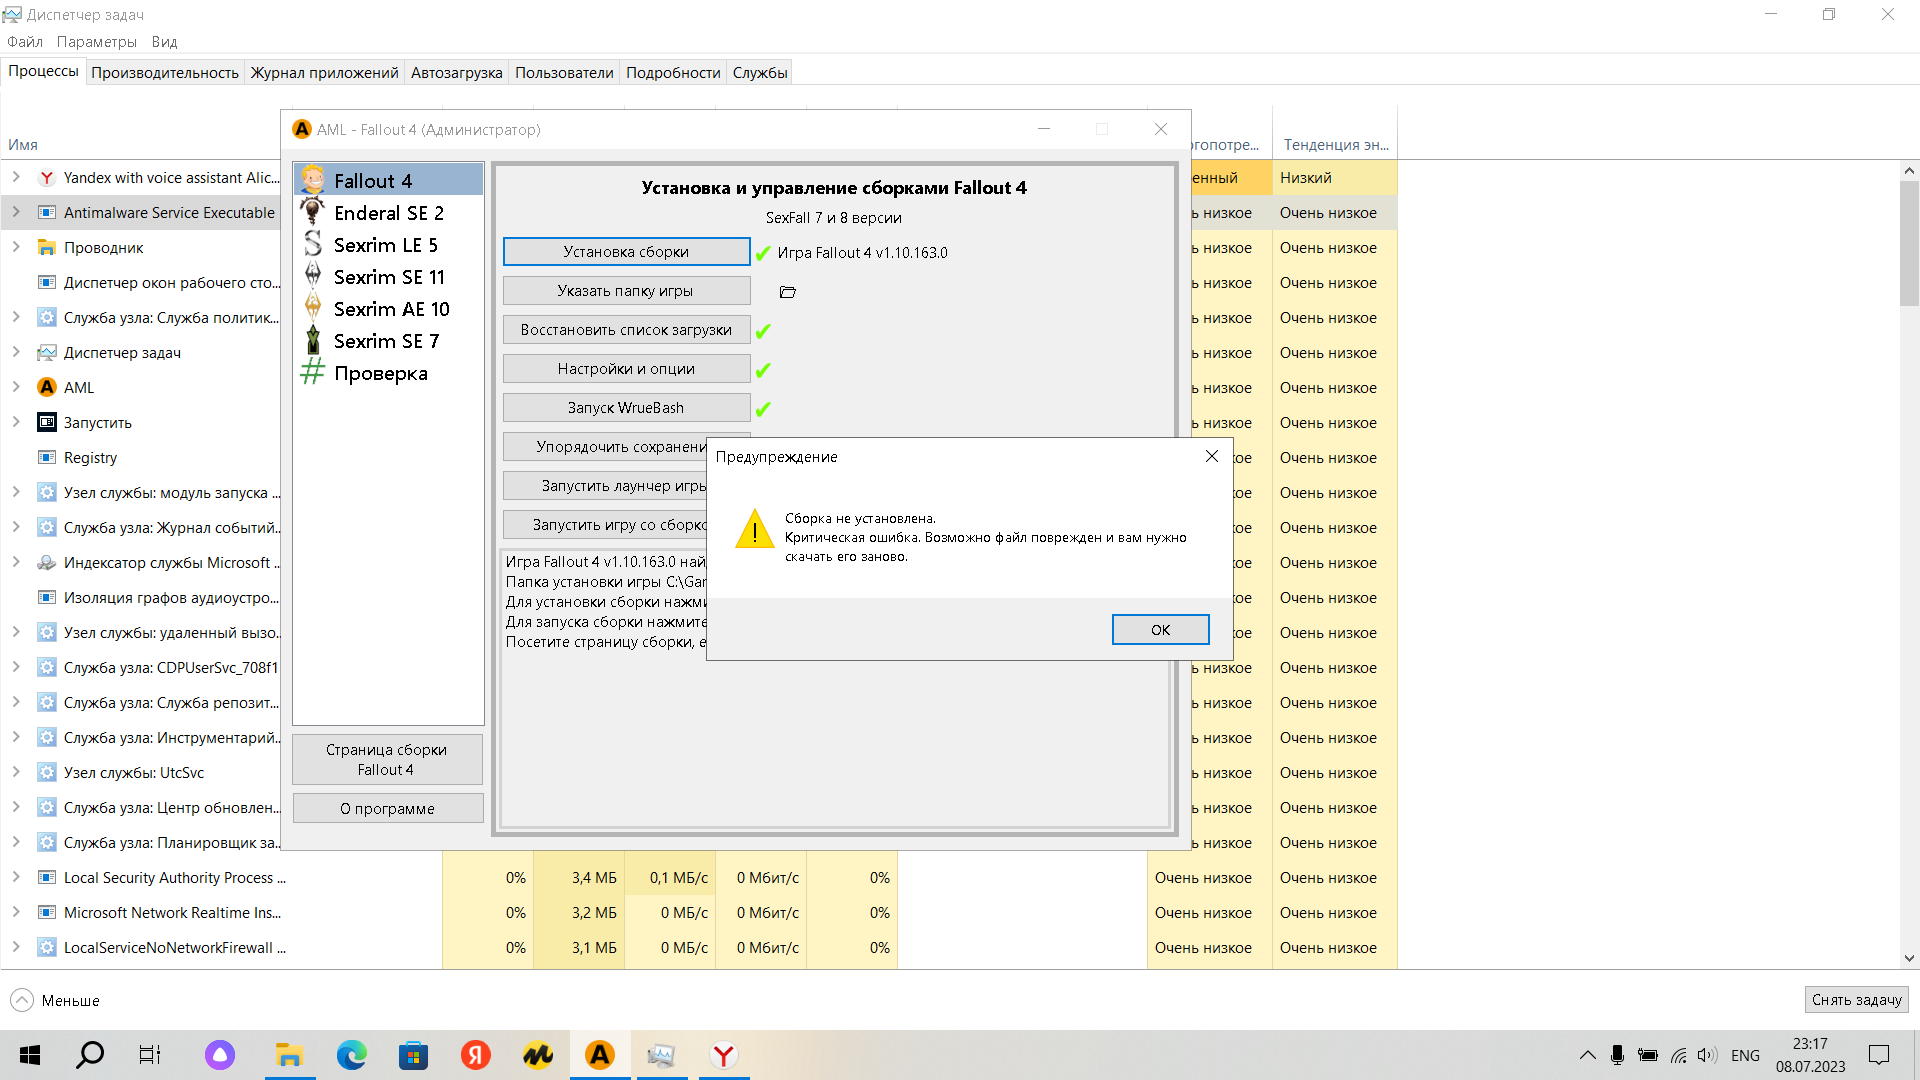Select Sexrim AE 10 list entry
Screen dimensions: 1920x1080
click(391, 309)
